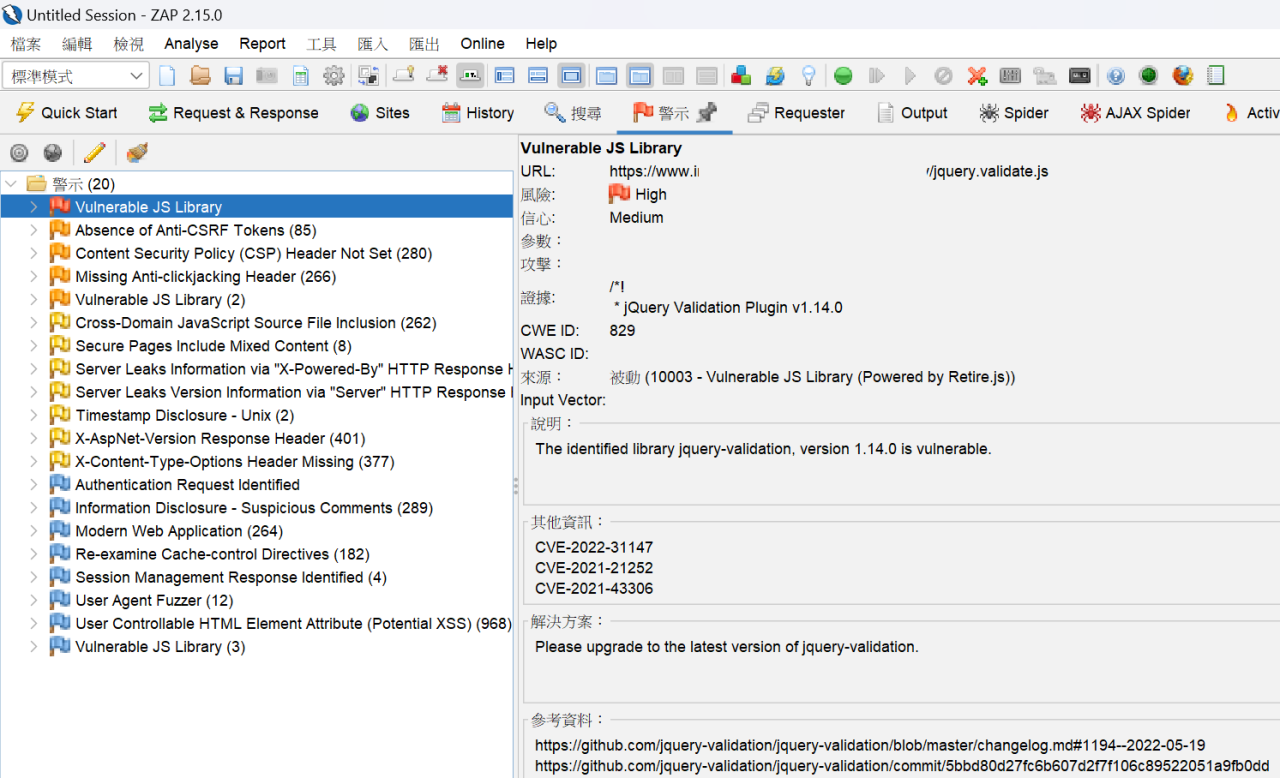The height and width of the screenshot is (778, 1280).
Task: Save session with the floppy disk icon
Action: click(233, 76)
